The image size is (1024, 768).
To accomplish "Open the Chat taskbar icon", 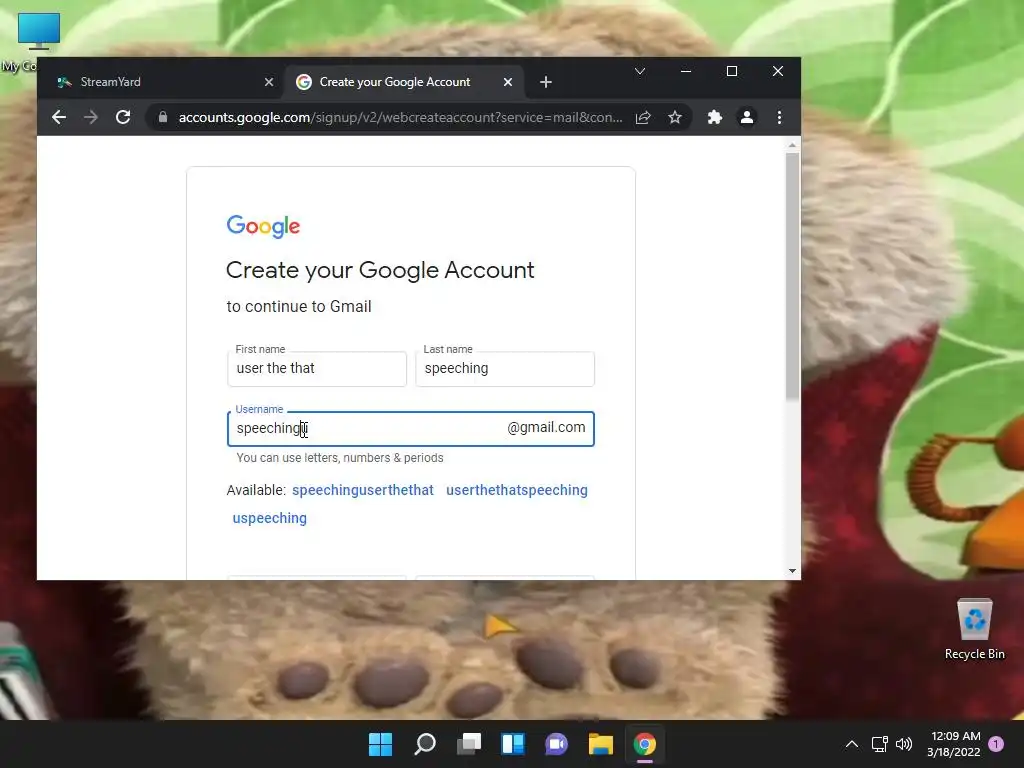I will pos(556,744).
